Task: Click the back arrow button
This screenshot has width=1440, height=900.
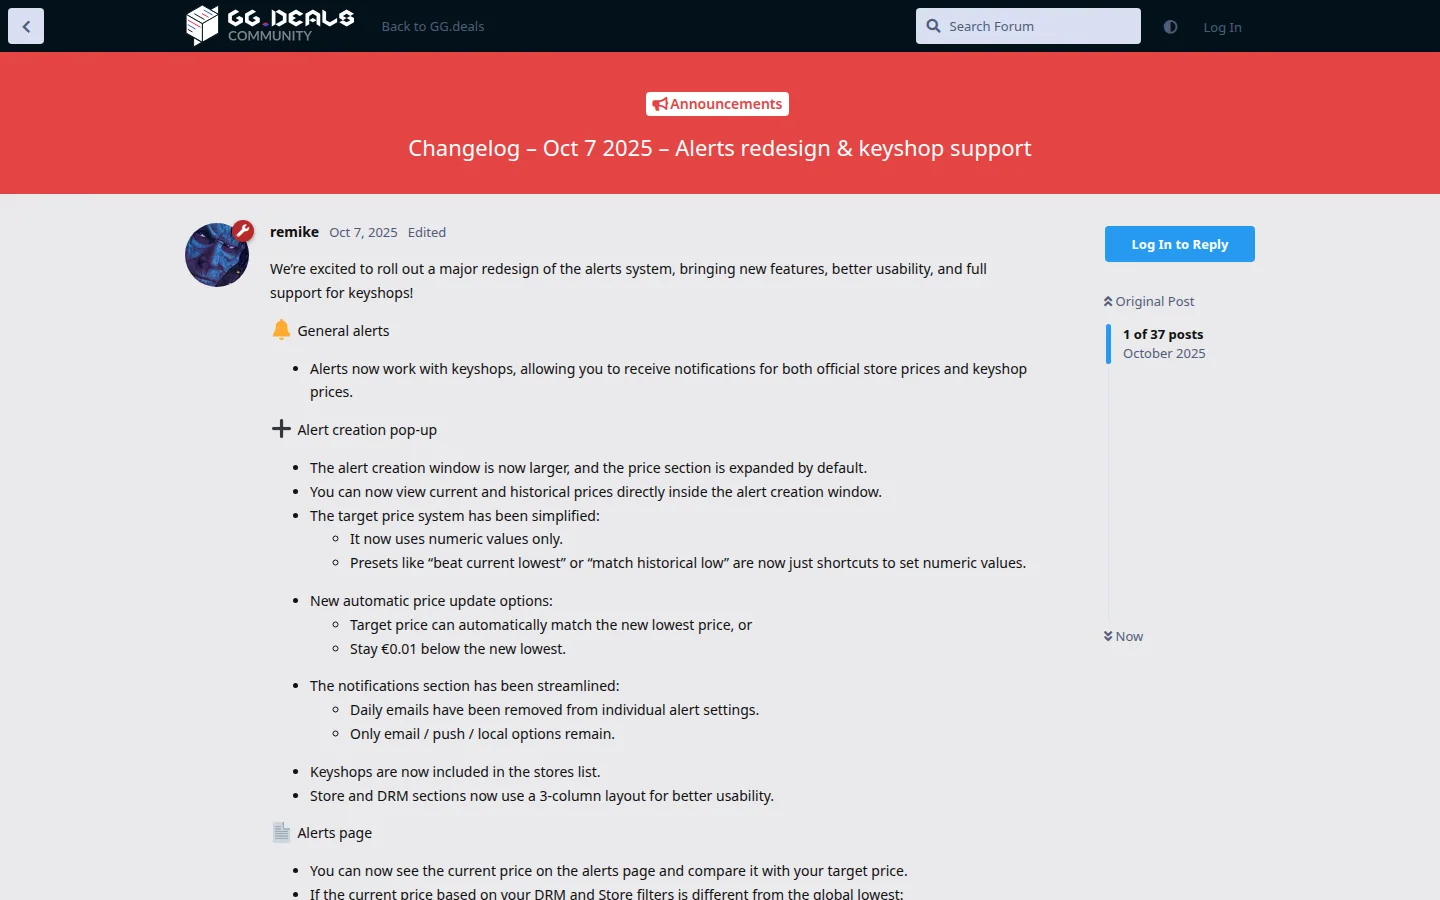Action: (x=26, y=26)
